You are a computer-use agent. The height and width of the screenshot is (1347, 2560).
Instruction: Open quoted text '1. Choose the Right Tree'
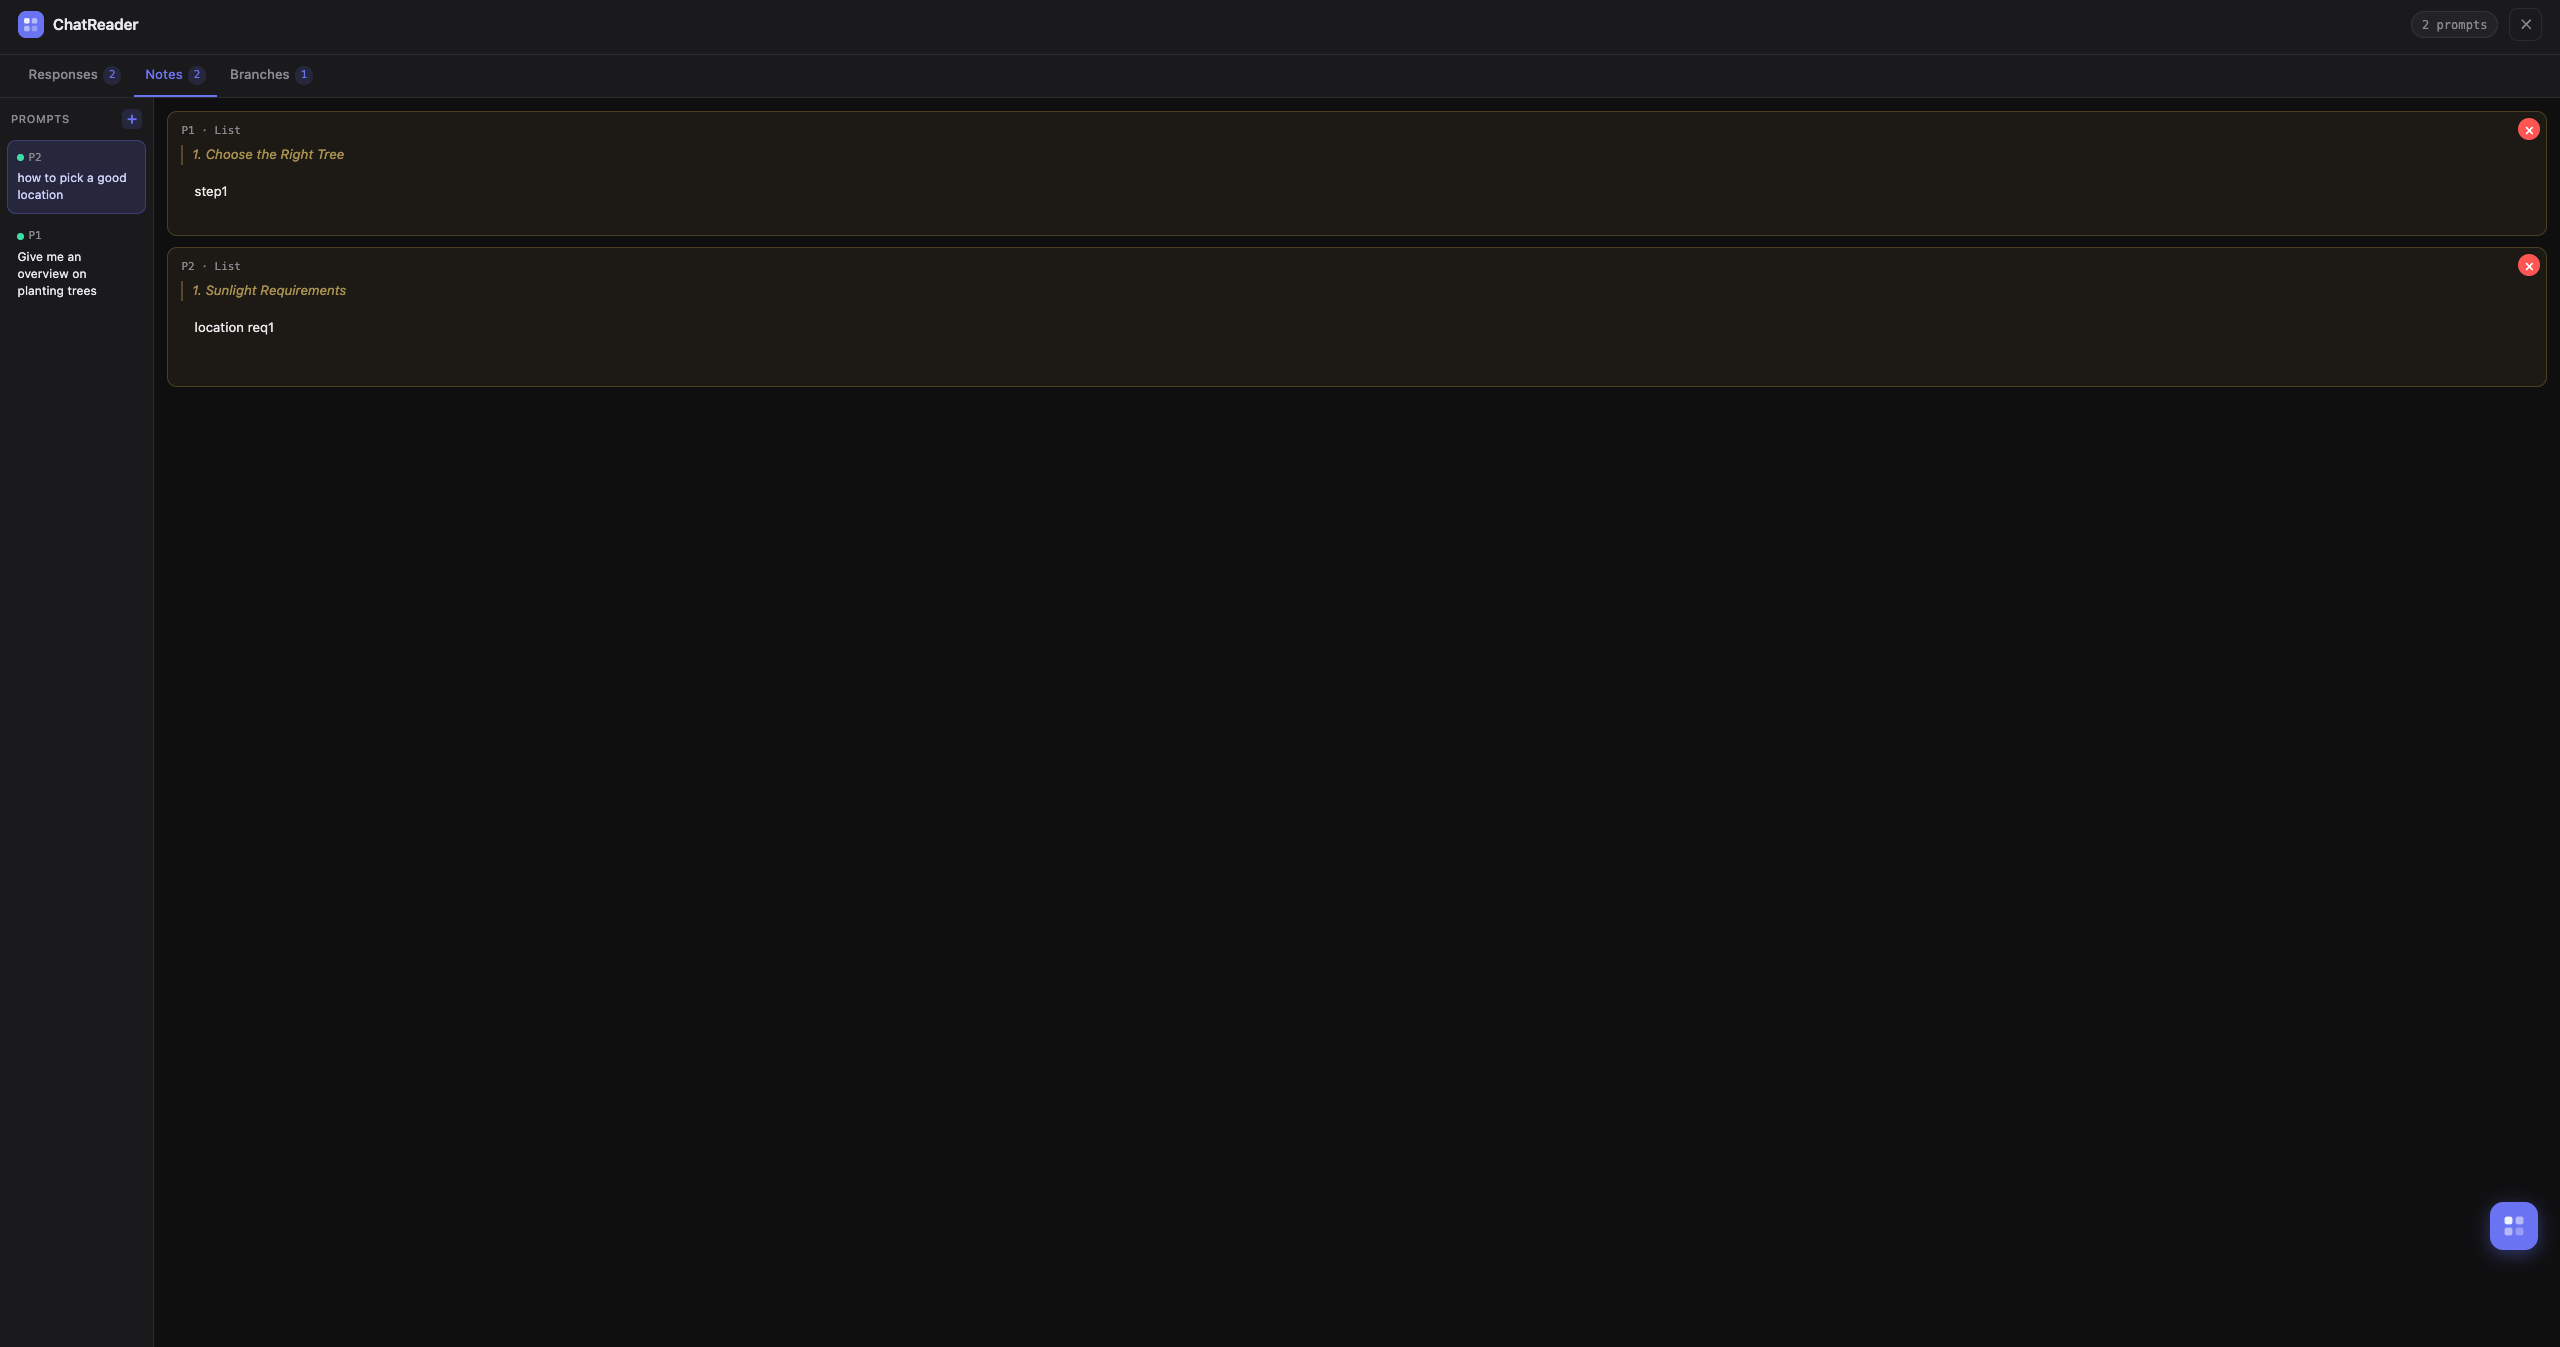pyautogui.click(x=268, y=155)
